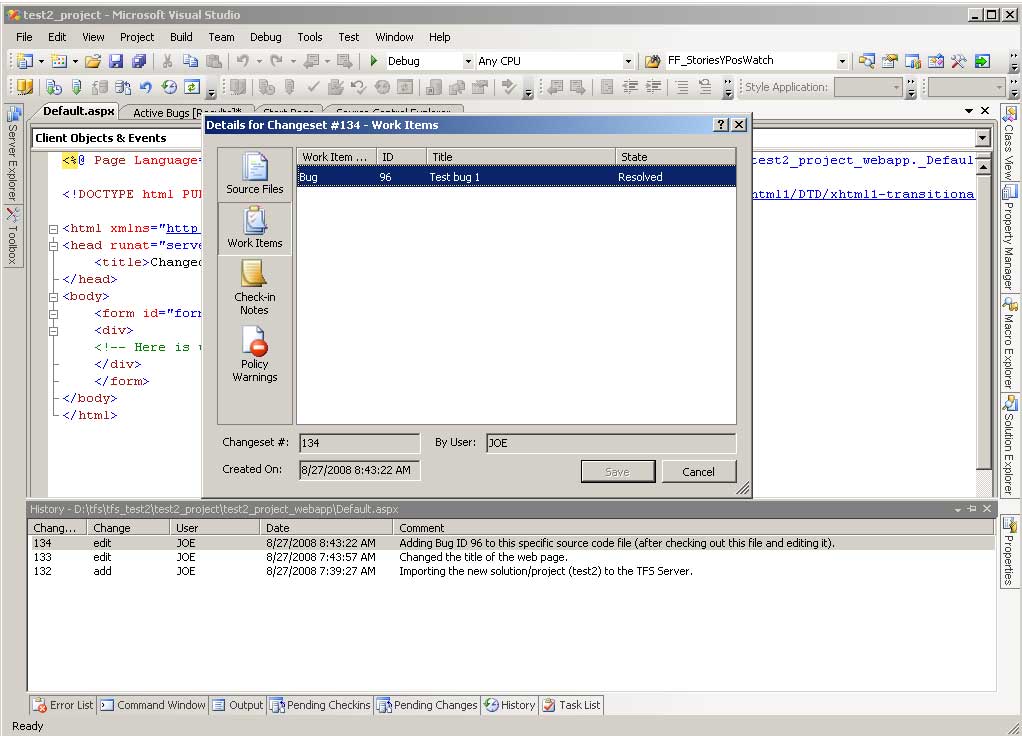
Task: Expand the Server Explorer side panel
Action: pos(13,155)
